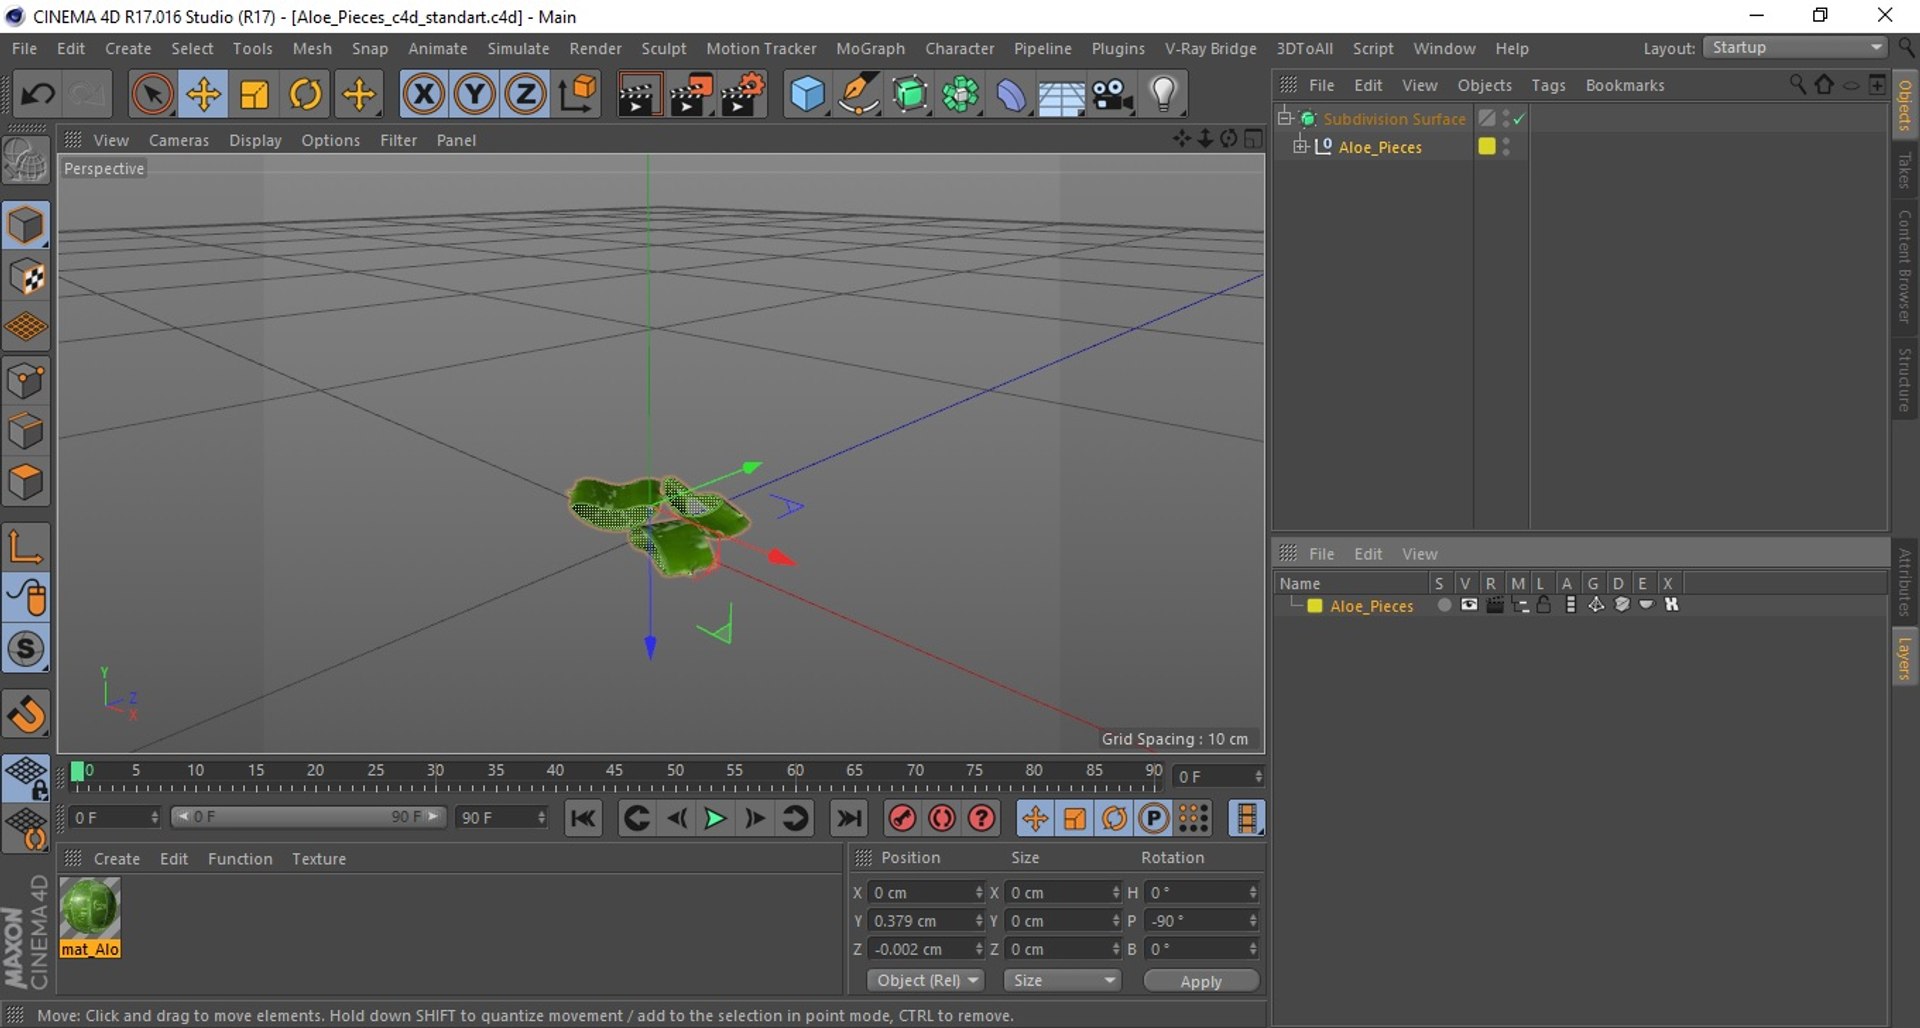1920x1028 pixels.
Task: Activate the Rotate tool
Action: click(305, 95)
